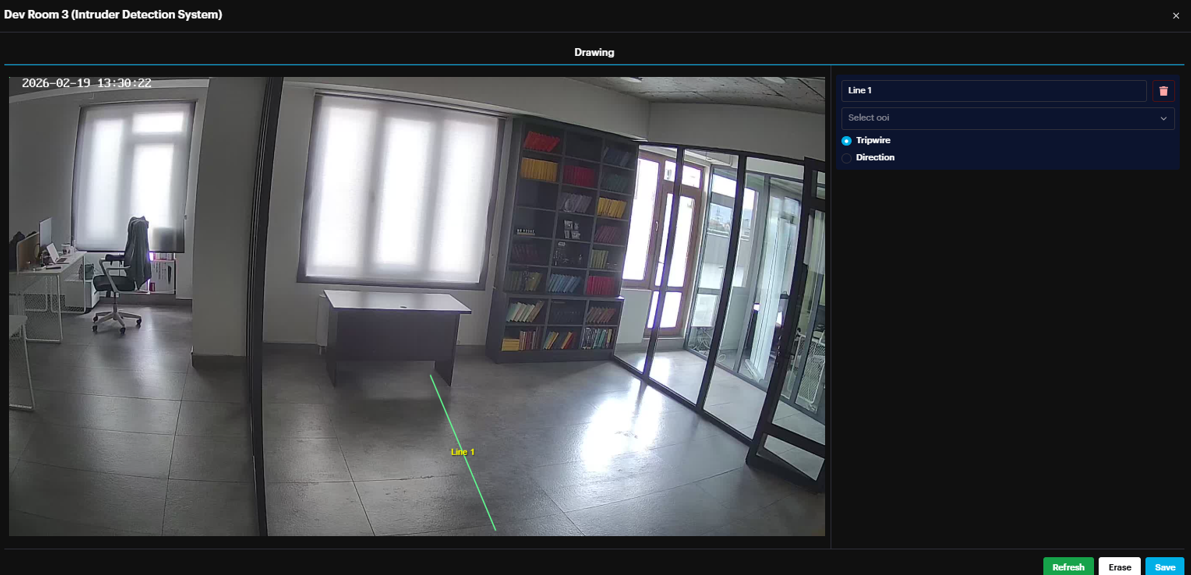1191x575 pixels.
Task: Click the timestamp overlay on camera feed
Action: click(x=87, y=83)
